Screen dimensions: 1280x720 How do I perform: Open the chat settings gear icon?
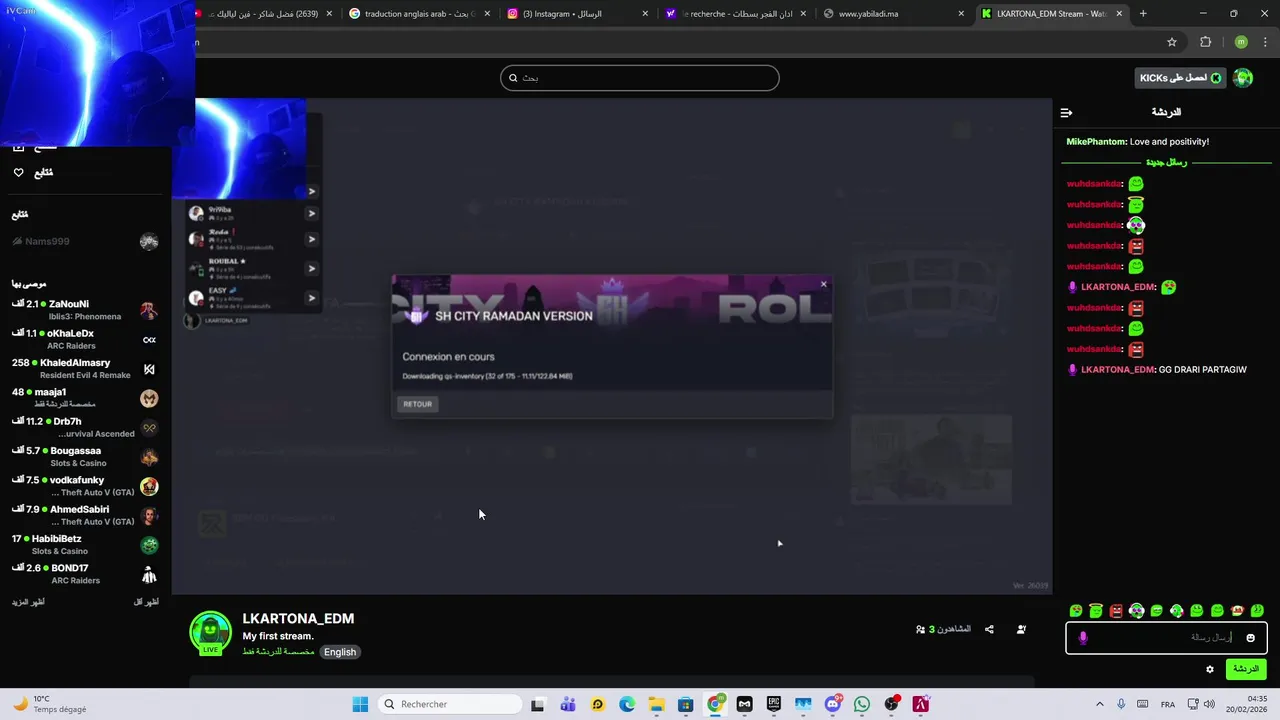click(x=1210, y=669)
